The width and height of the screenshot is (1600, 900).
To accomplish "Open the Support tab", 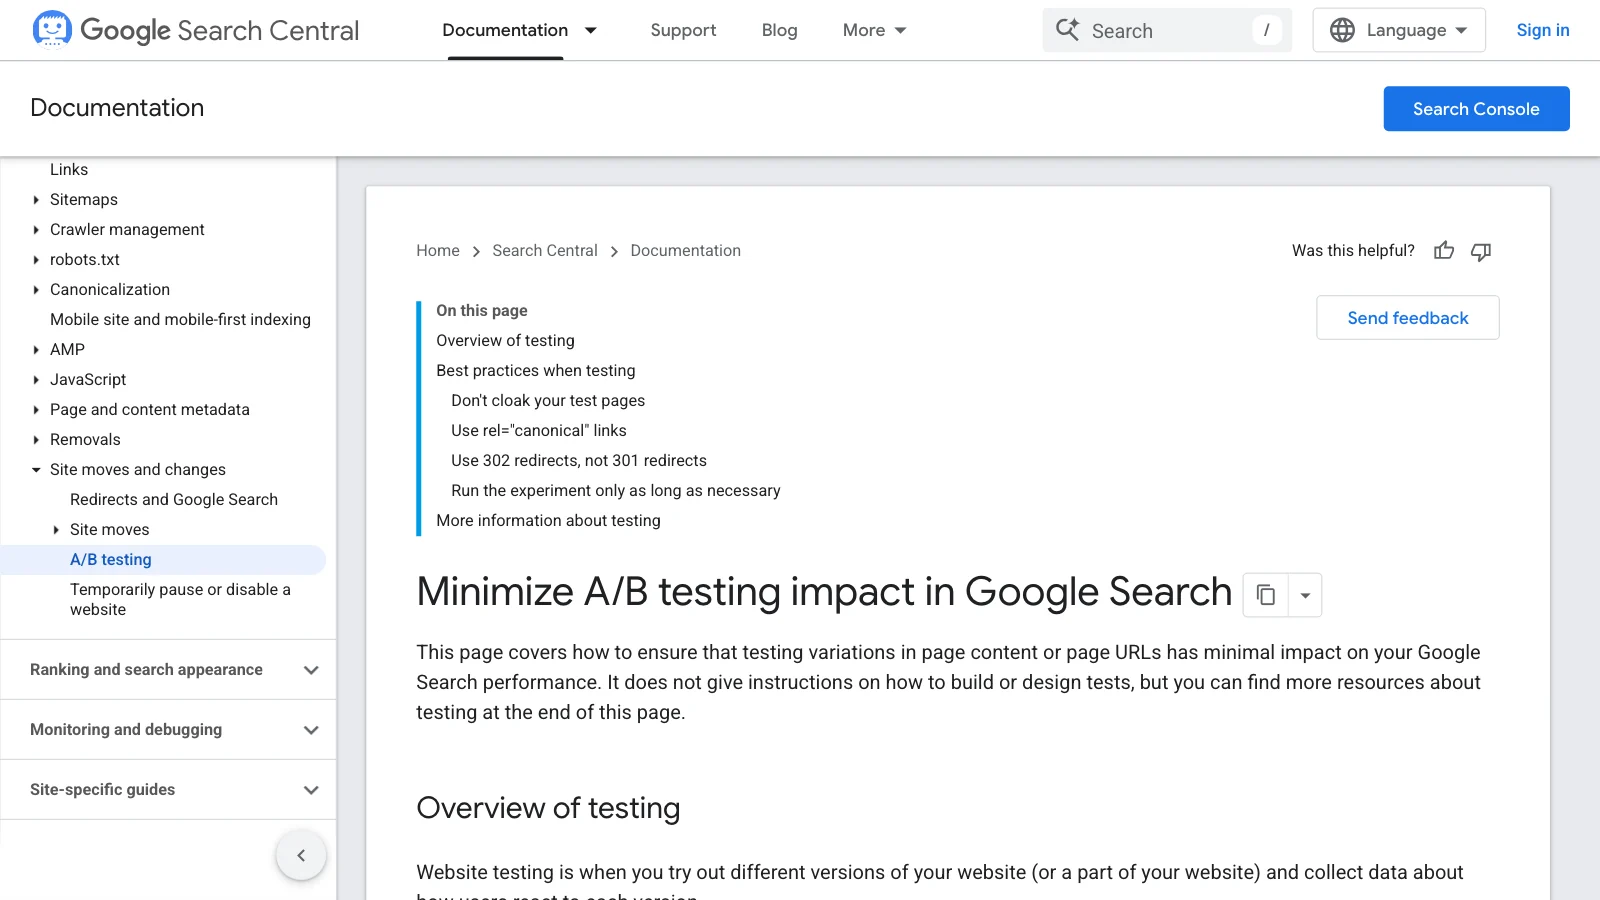I will pos(683,30).
